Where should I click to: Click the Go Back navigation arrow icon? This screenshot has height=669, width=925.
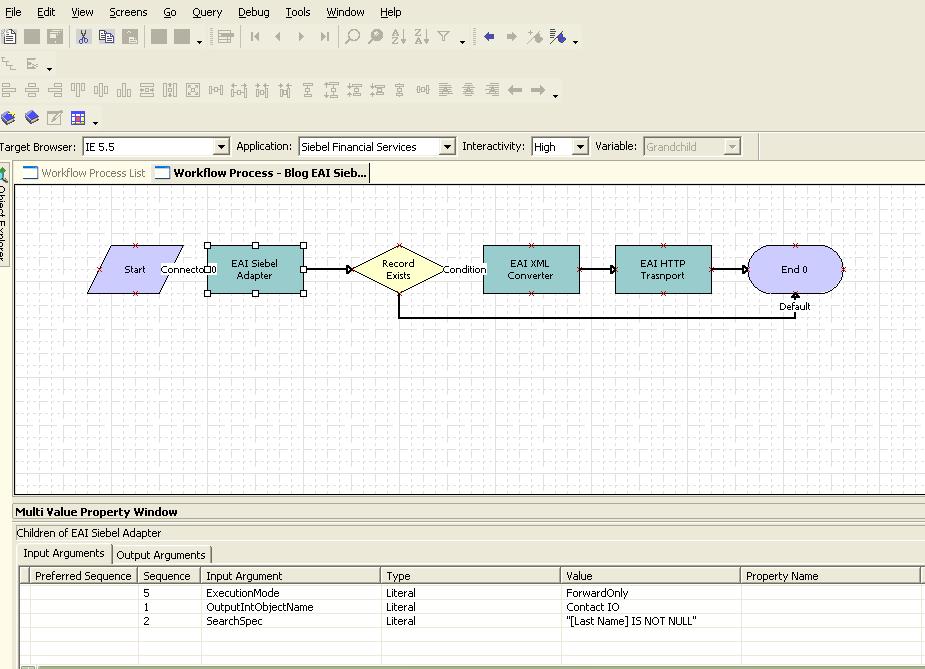coord(489,36)
